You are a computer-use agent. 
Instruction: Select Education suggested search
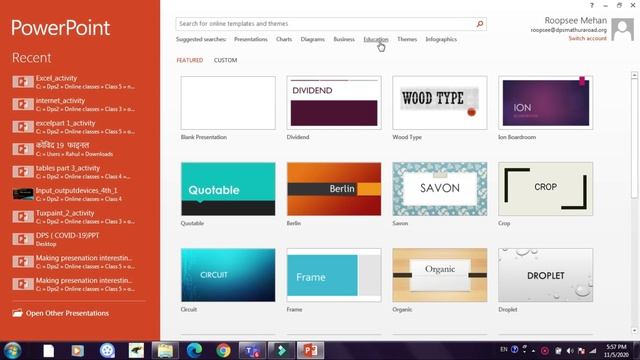(x=376, y=39)
